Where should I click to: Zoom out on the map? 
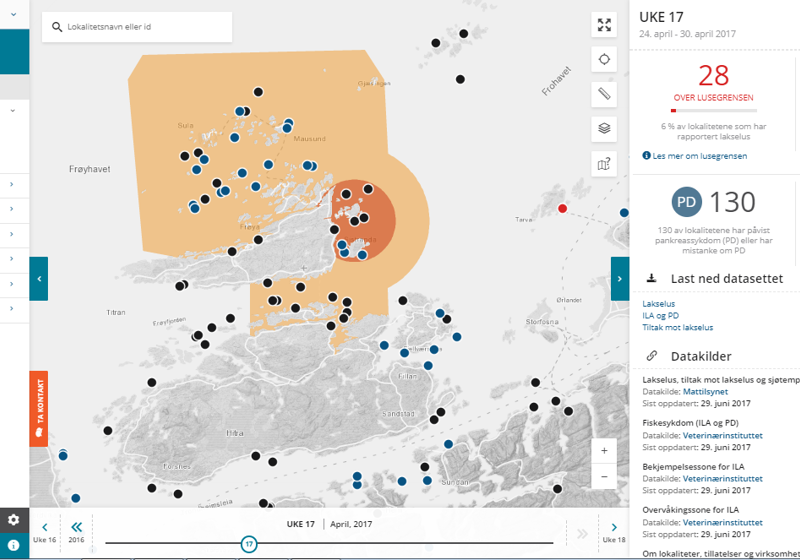click(604, 477)
